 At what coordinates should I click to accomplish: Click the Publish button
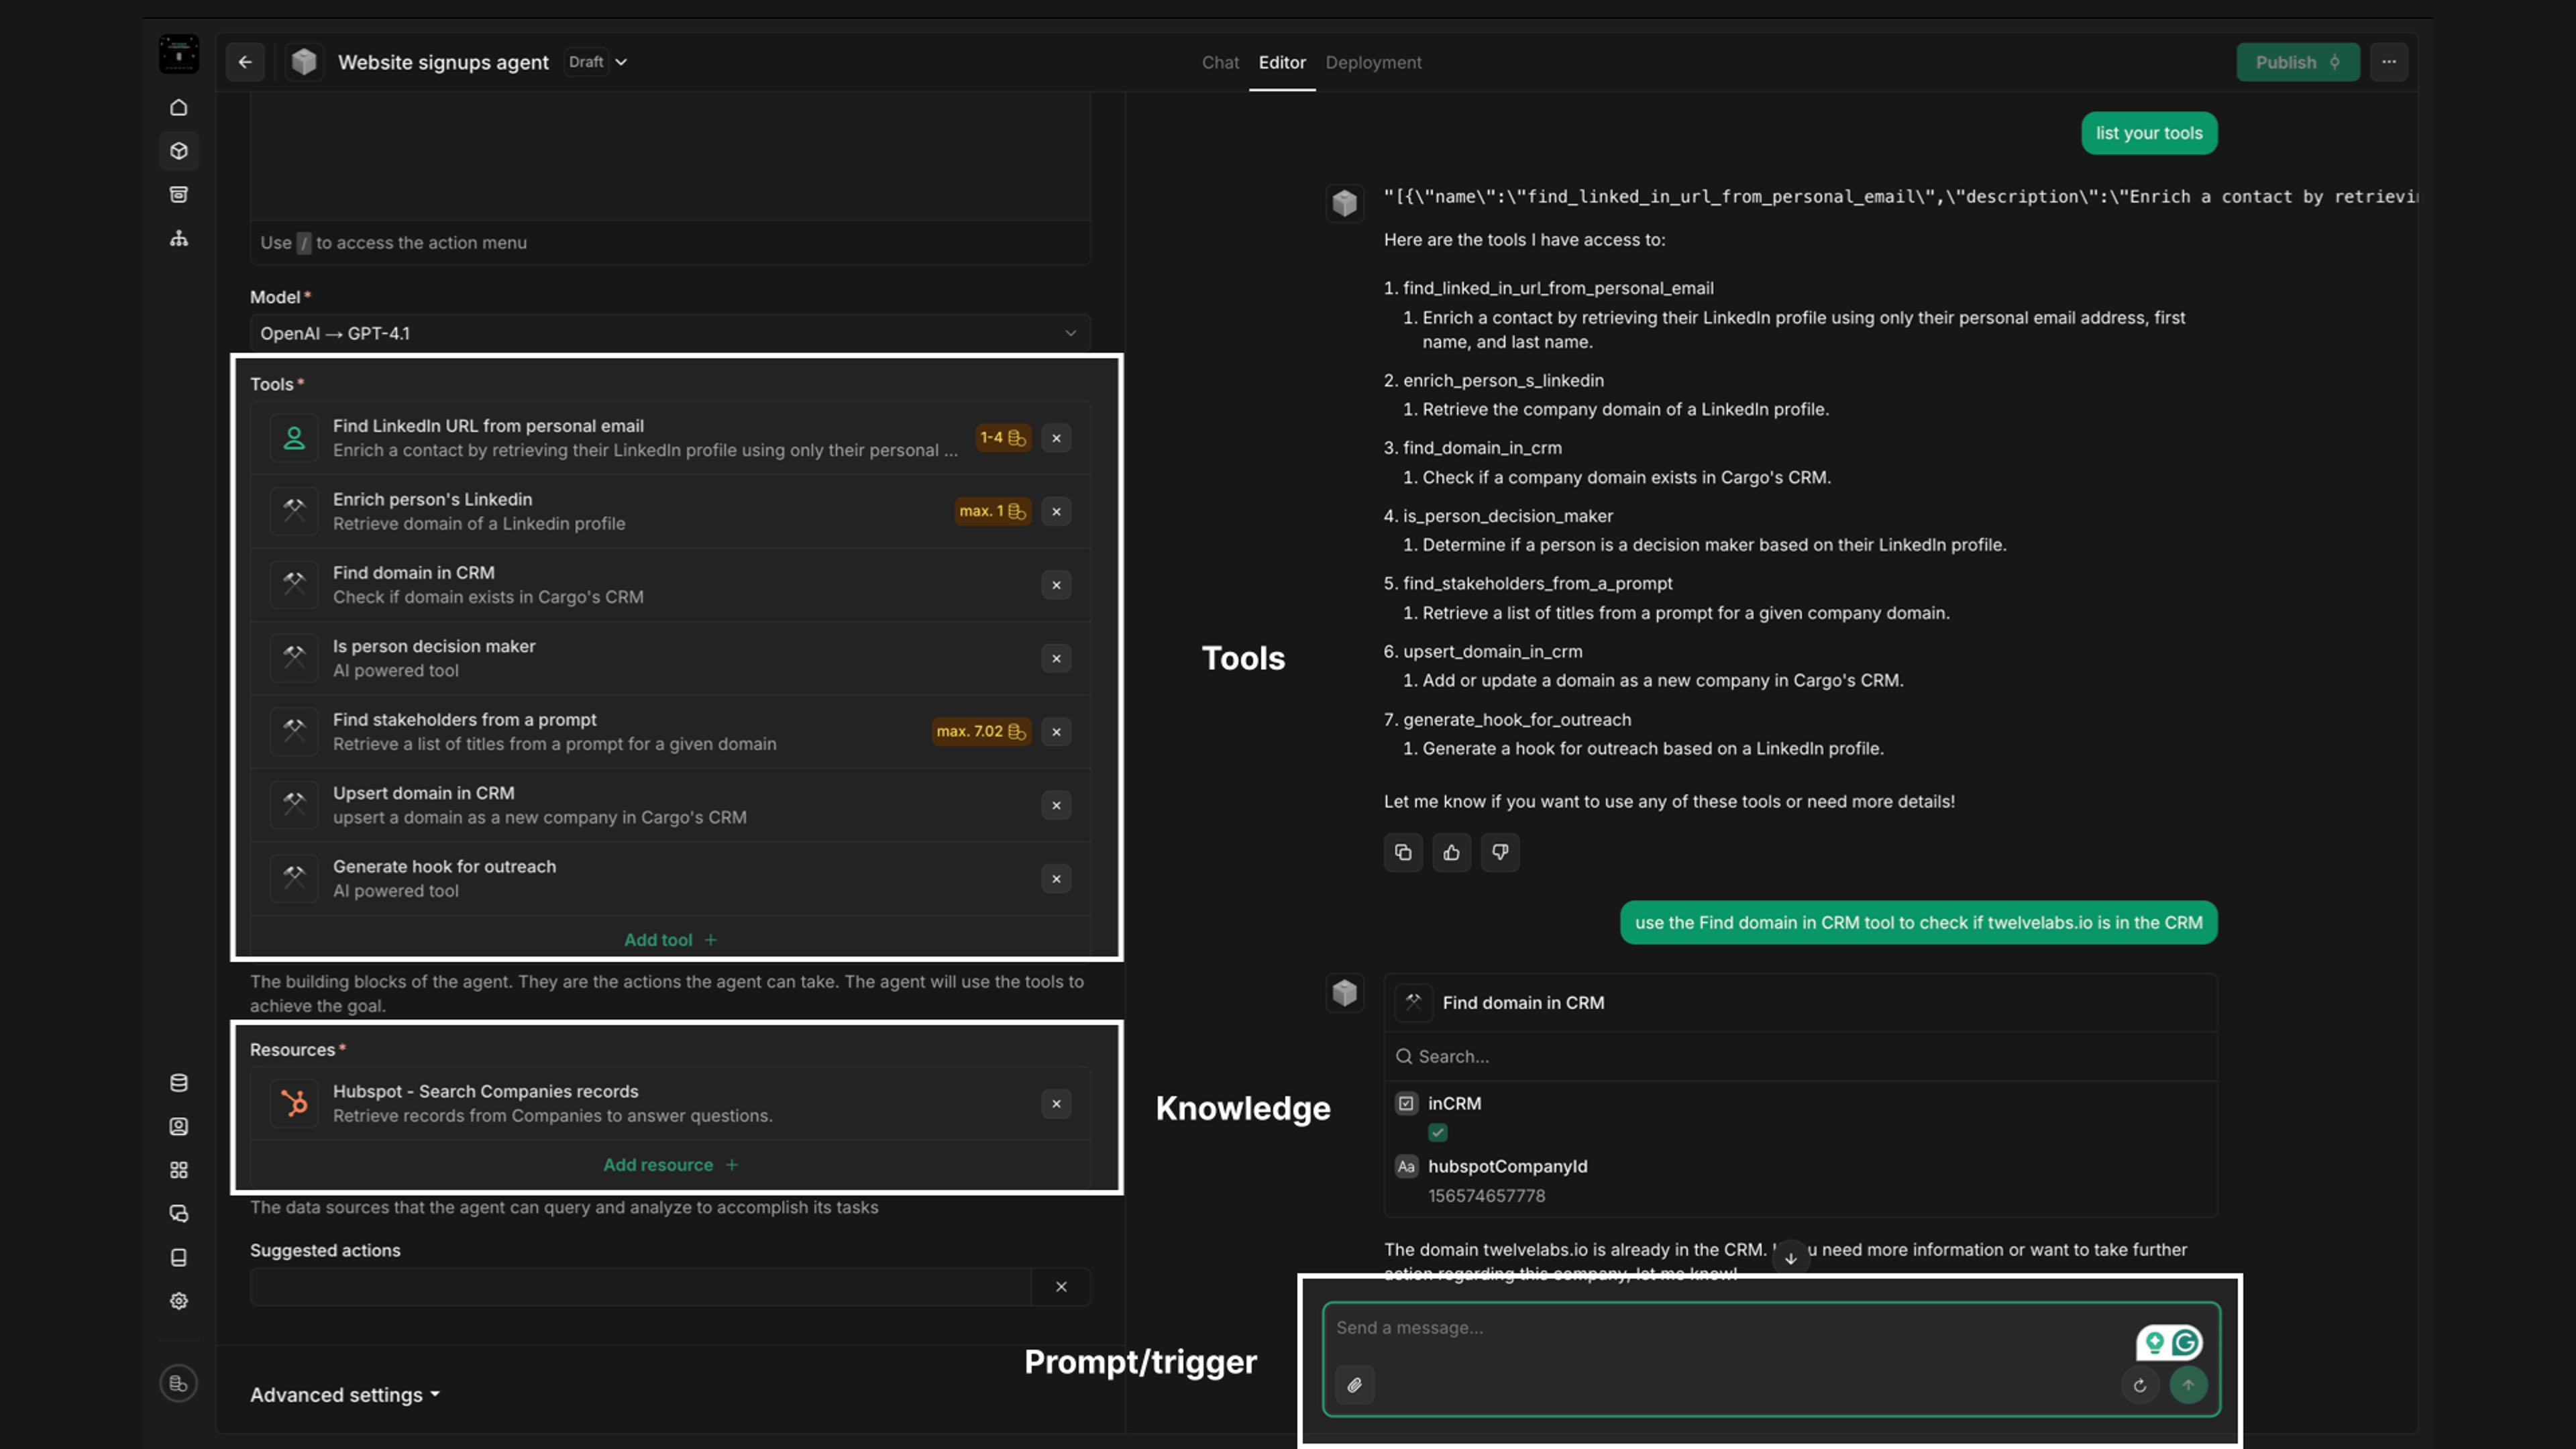(x=2298, y=62)
